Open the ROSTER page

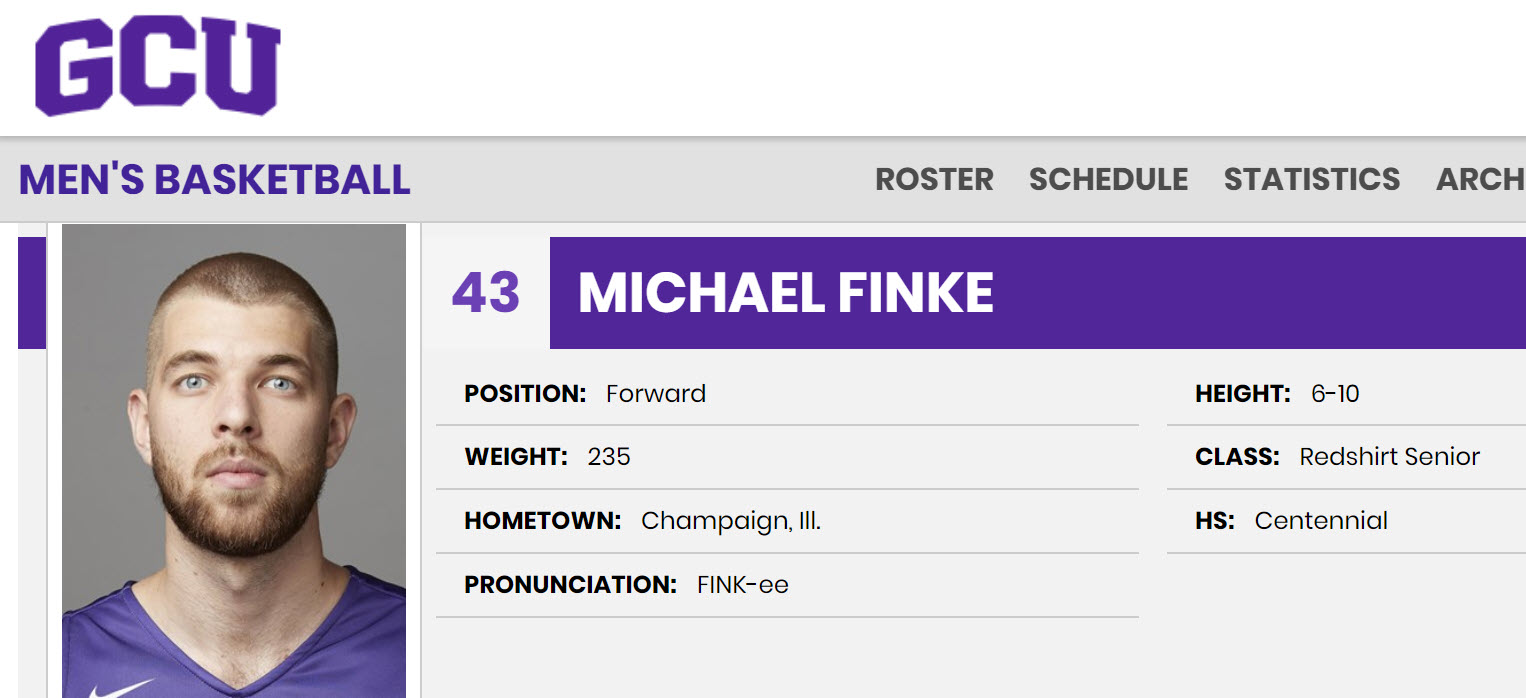933,179
